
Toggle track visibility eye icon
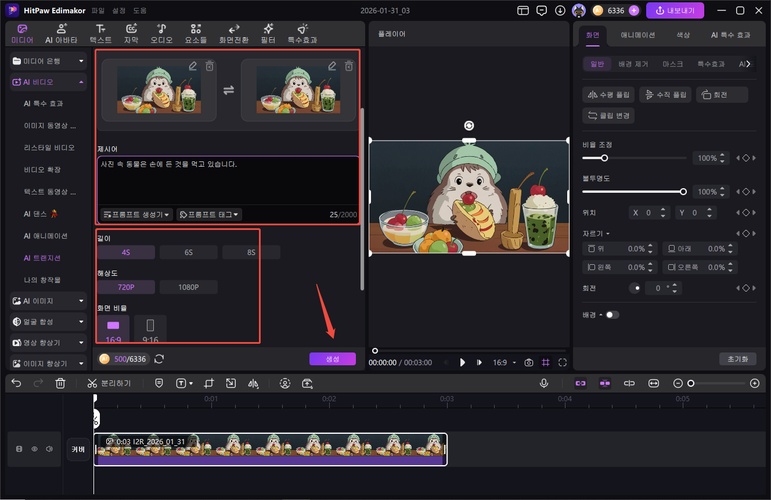(34, 449)
